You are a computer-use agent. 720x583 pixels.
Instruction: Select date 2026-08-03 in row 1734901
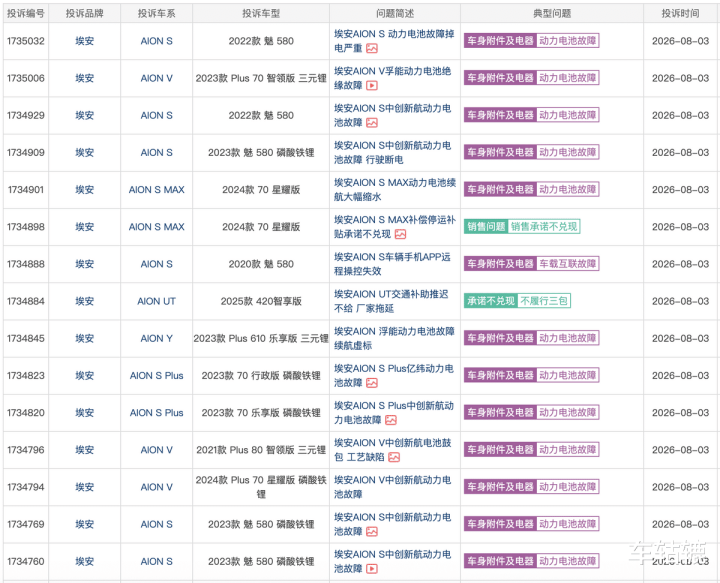[x=681, y=190]
